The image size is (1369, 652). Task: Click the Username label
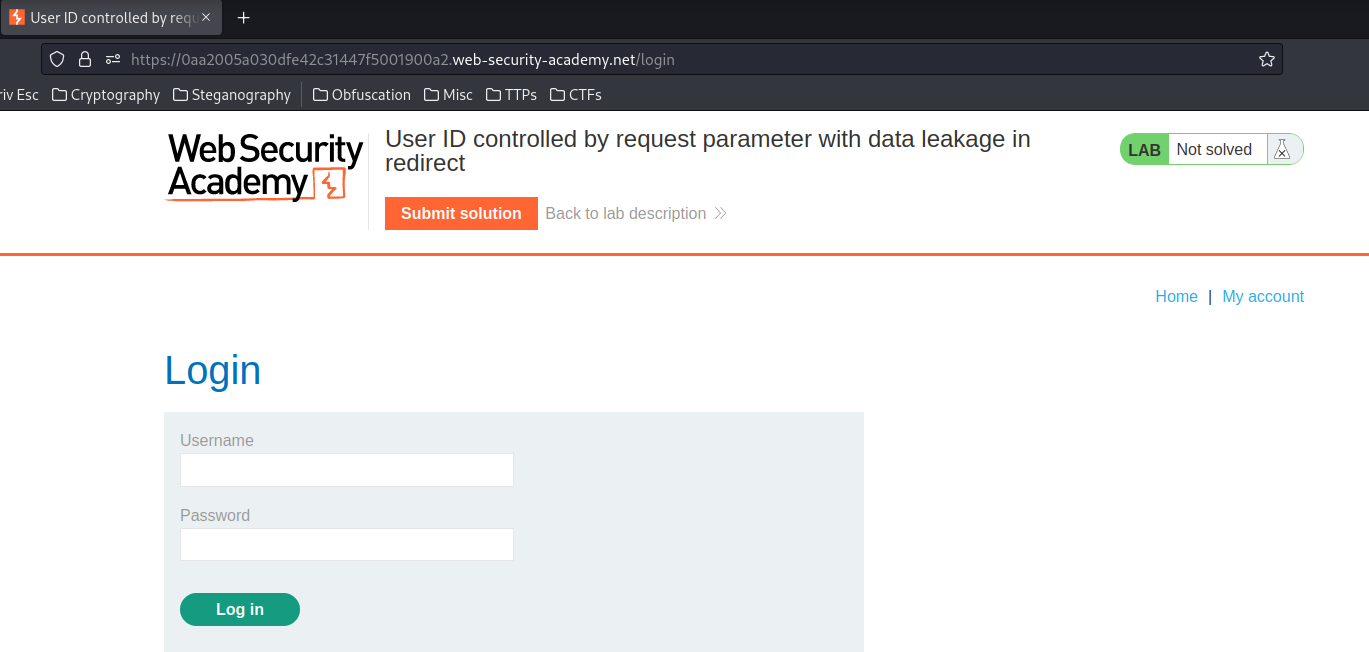tap(217, 440)
